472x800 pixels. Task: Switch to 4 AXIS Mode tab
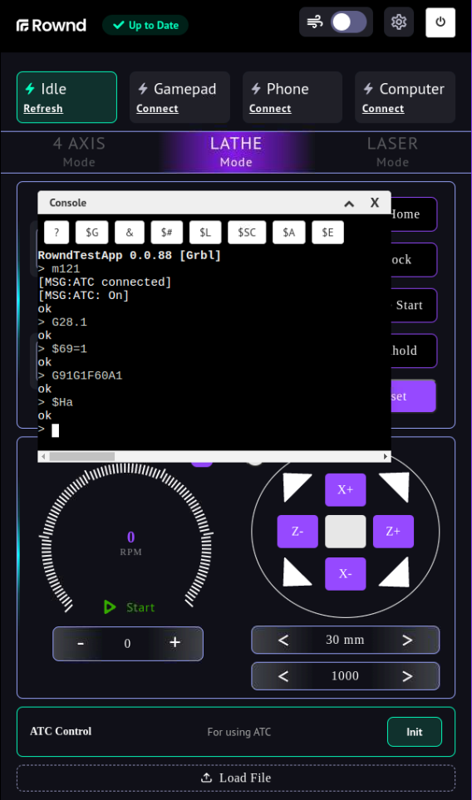(x=79, y=152)
